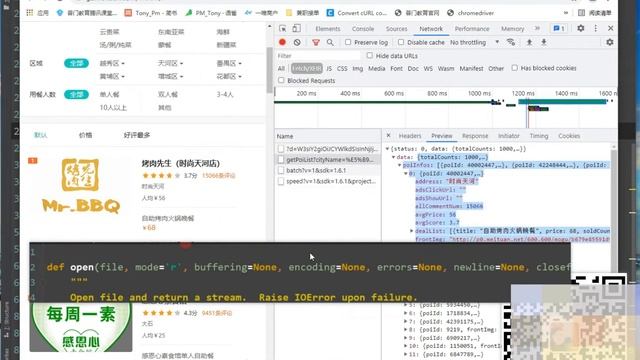The height and width of the screenshot is (360, 640).
Task: Click the Filter text input field
Action: coord(318,56)
